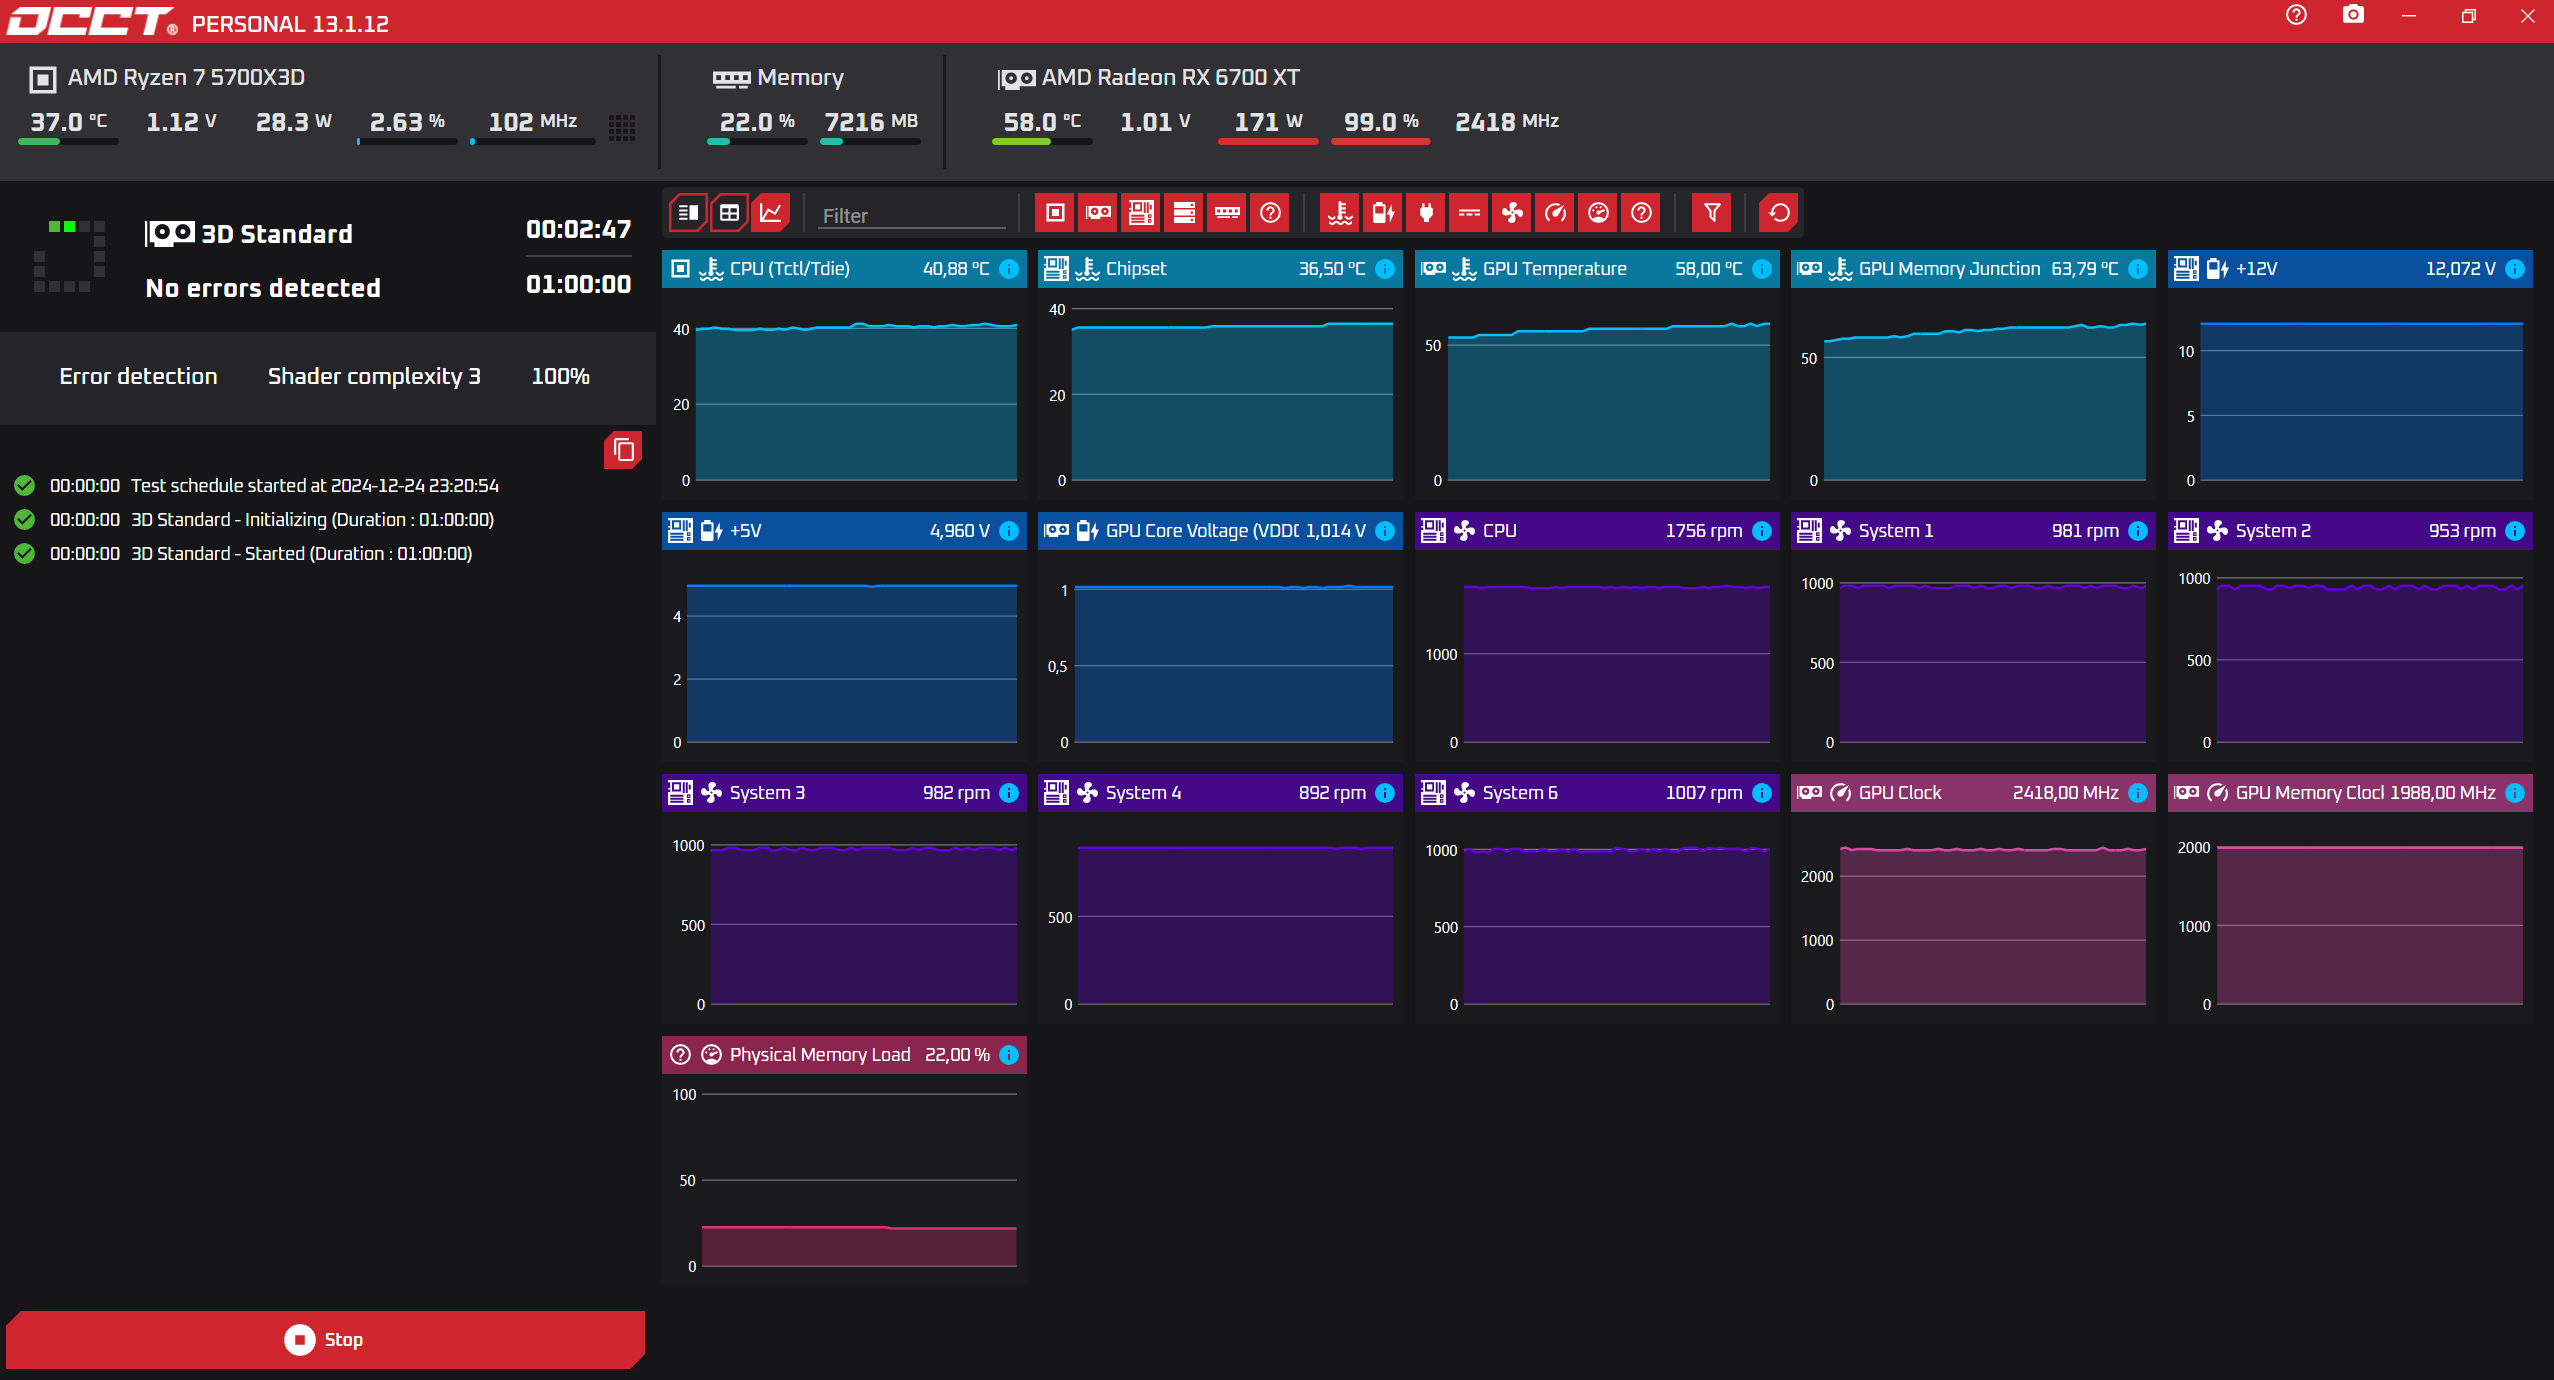Open CPU (Tctl/Tdie) info details
Image resolution: width=2554 pixels, height=1380 pixels.
point(1009,269)
